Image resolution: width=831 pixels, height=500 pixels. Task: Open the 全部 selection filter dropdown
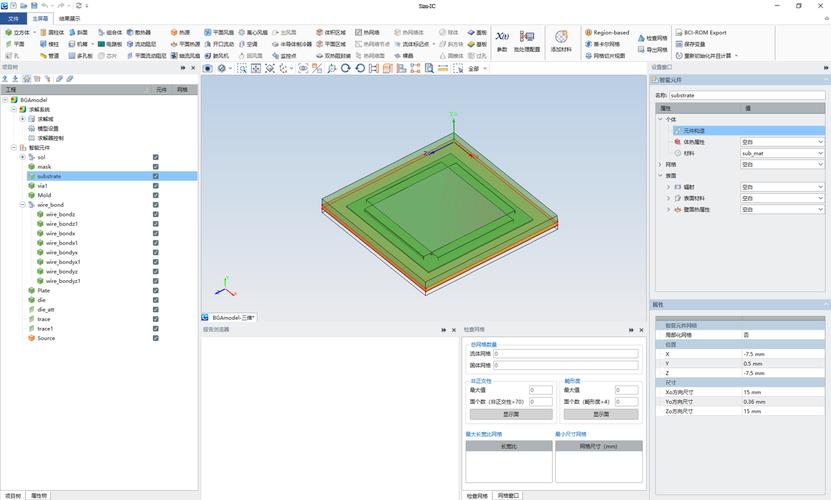478,68
